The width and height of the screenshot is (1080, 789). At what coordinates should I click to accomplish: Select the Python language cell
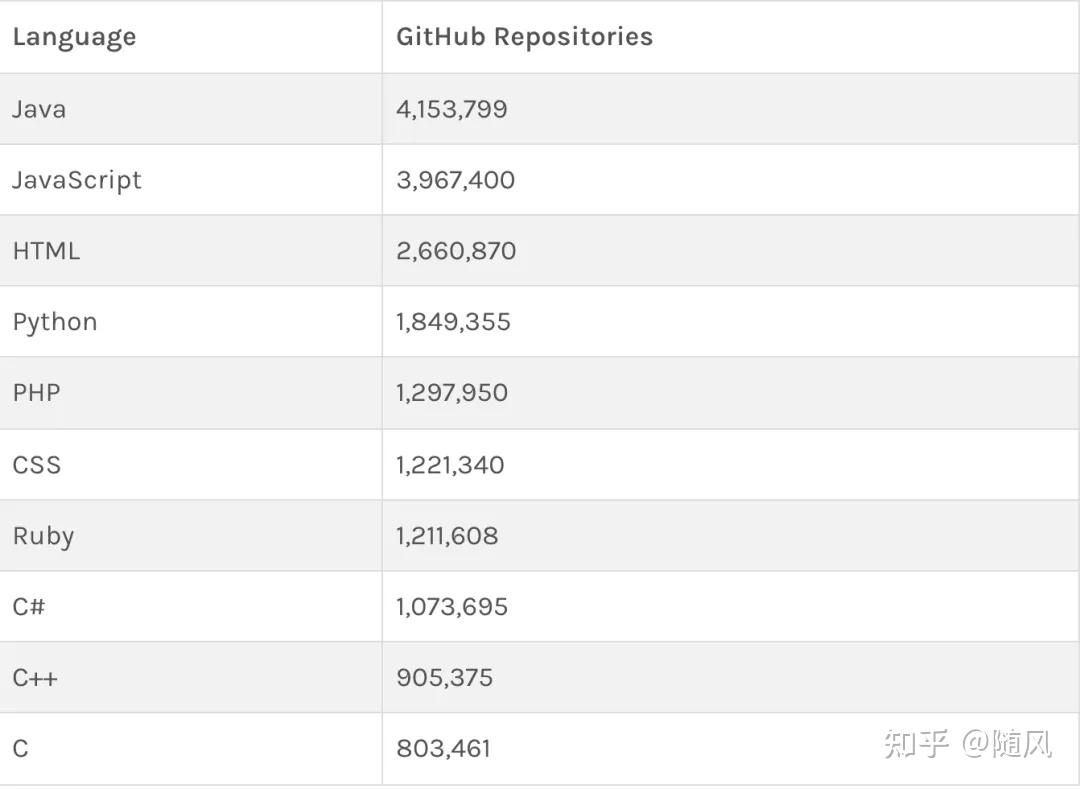point(55,322)
